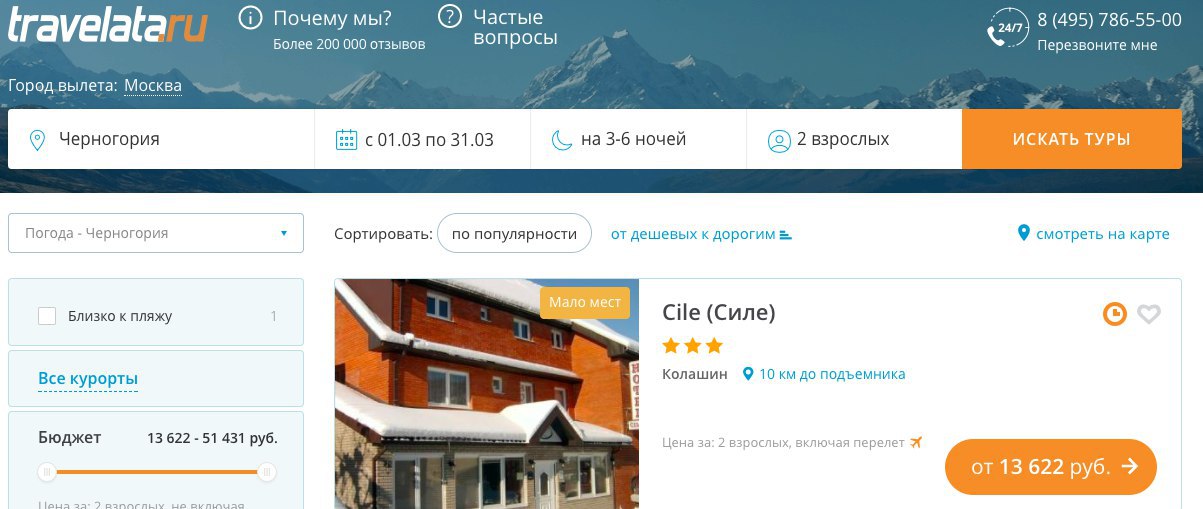The width and height of the screenshot is (1203, 509).
Task: Click the calendar icon in dates field
Action: pos(346,140)
